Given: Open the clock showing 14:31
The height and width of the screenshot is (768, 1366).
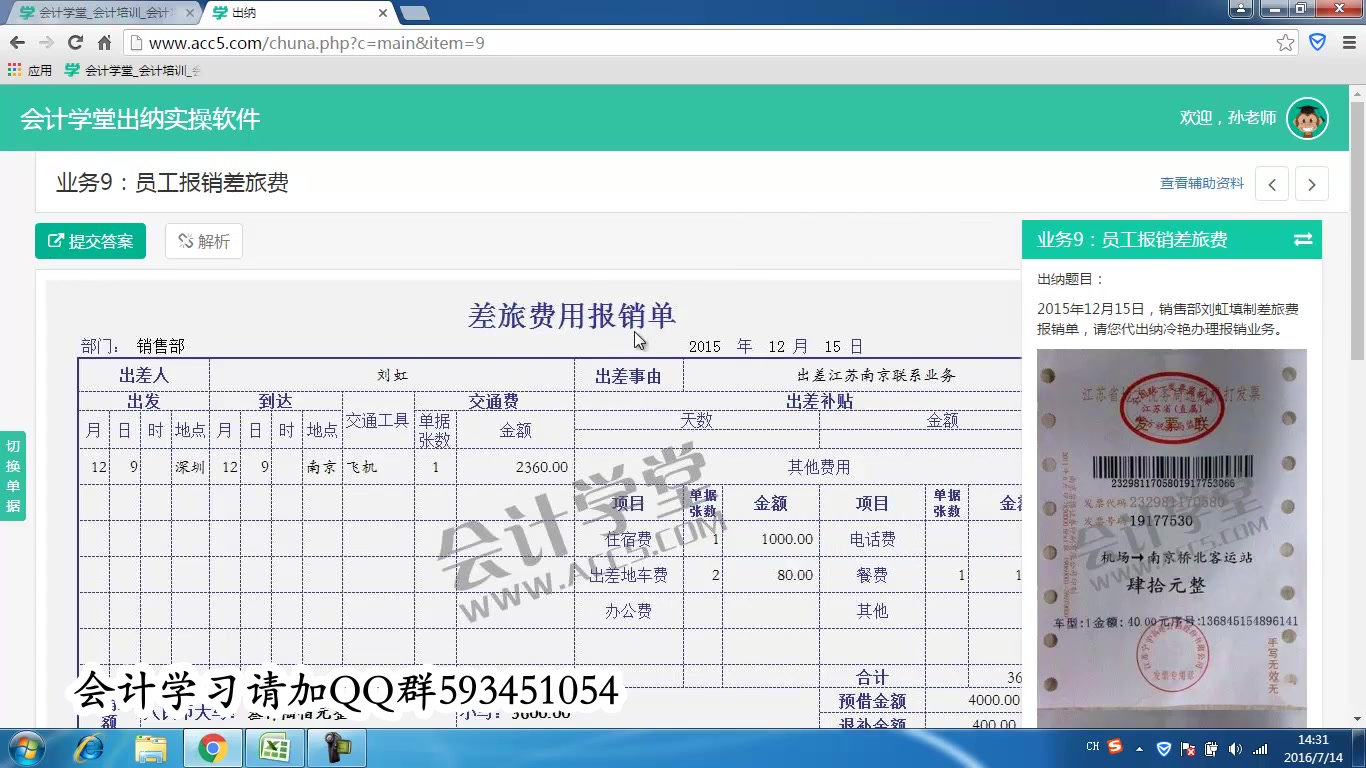Looking at the screenshot, I should (x=1312, y=748).
